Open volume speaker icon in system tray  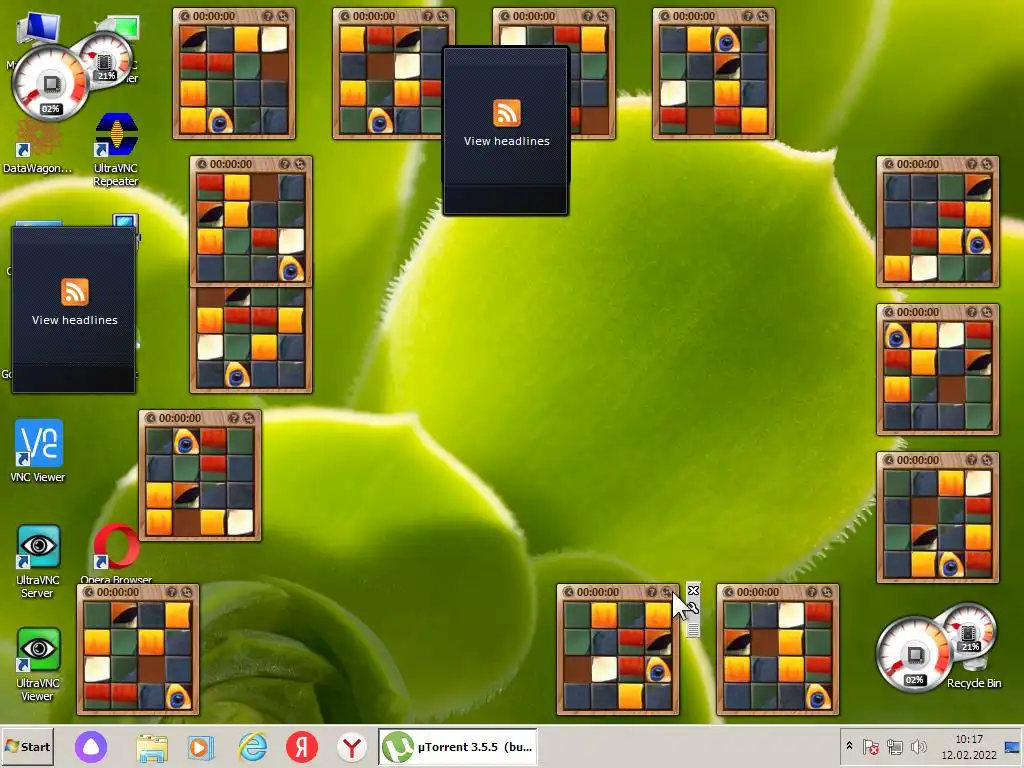click(918, 746)
